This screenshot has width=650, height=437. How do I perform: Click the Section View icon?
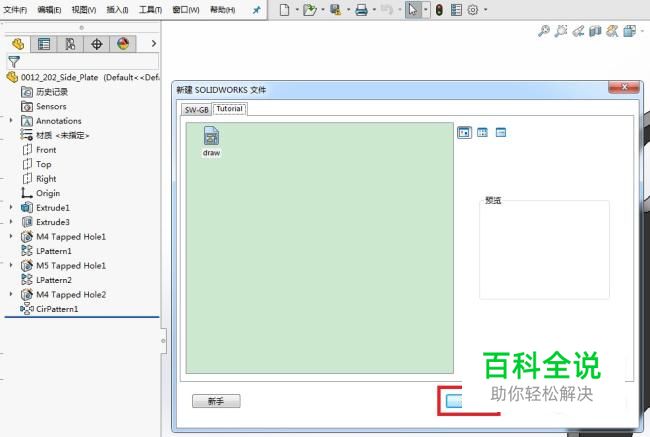tap(595, 31)
